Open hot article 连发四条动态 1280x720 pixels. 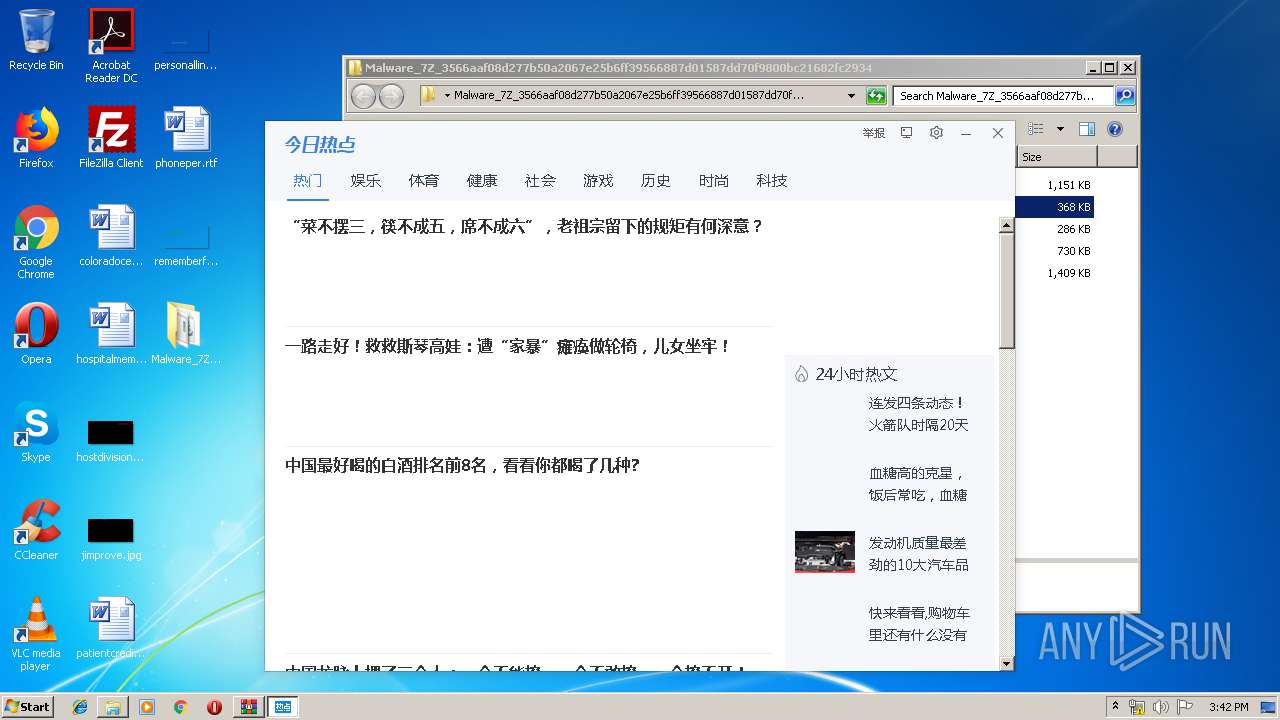[x=918, y=414]
